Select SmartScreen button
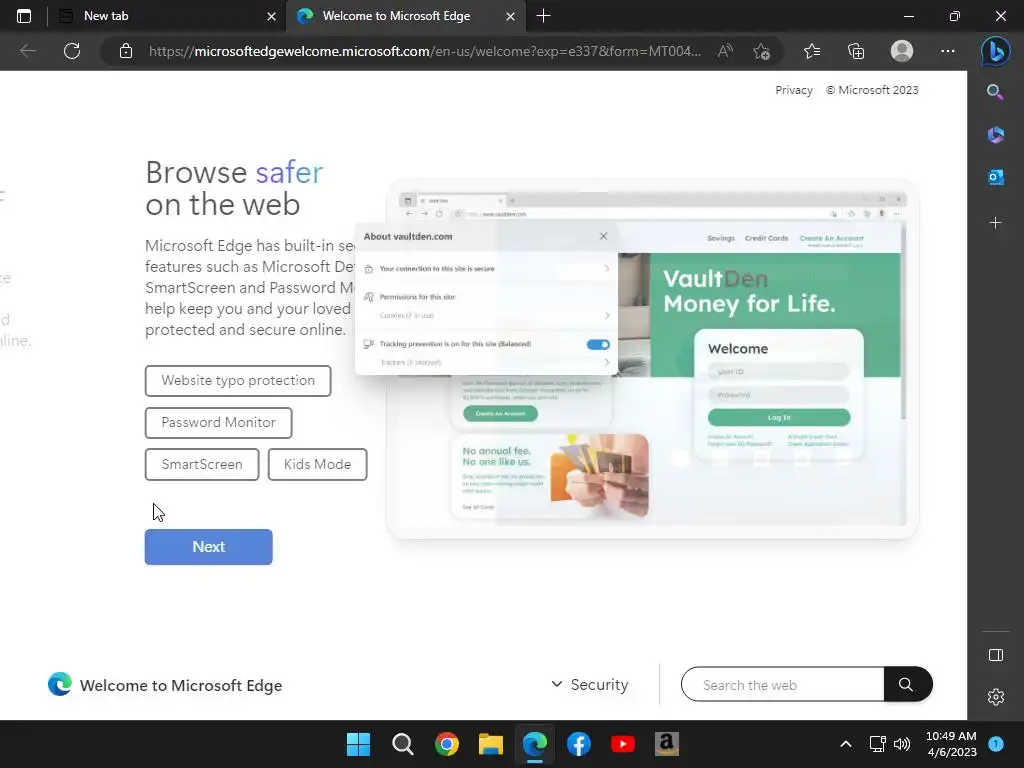 click(202, 464)
